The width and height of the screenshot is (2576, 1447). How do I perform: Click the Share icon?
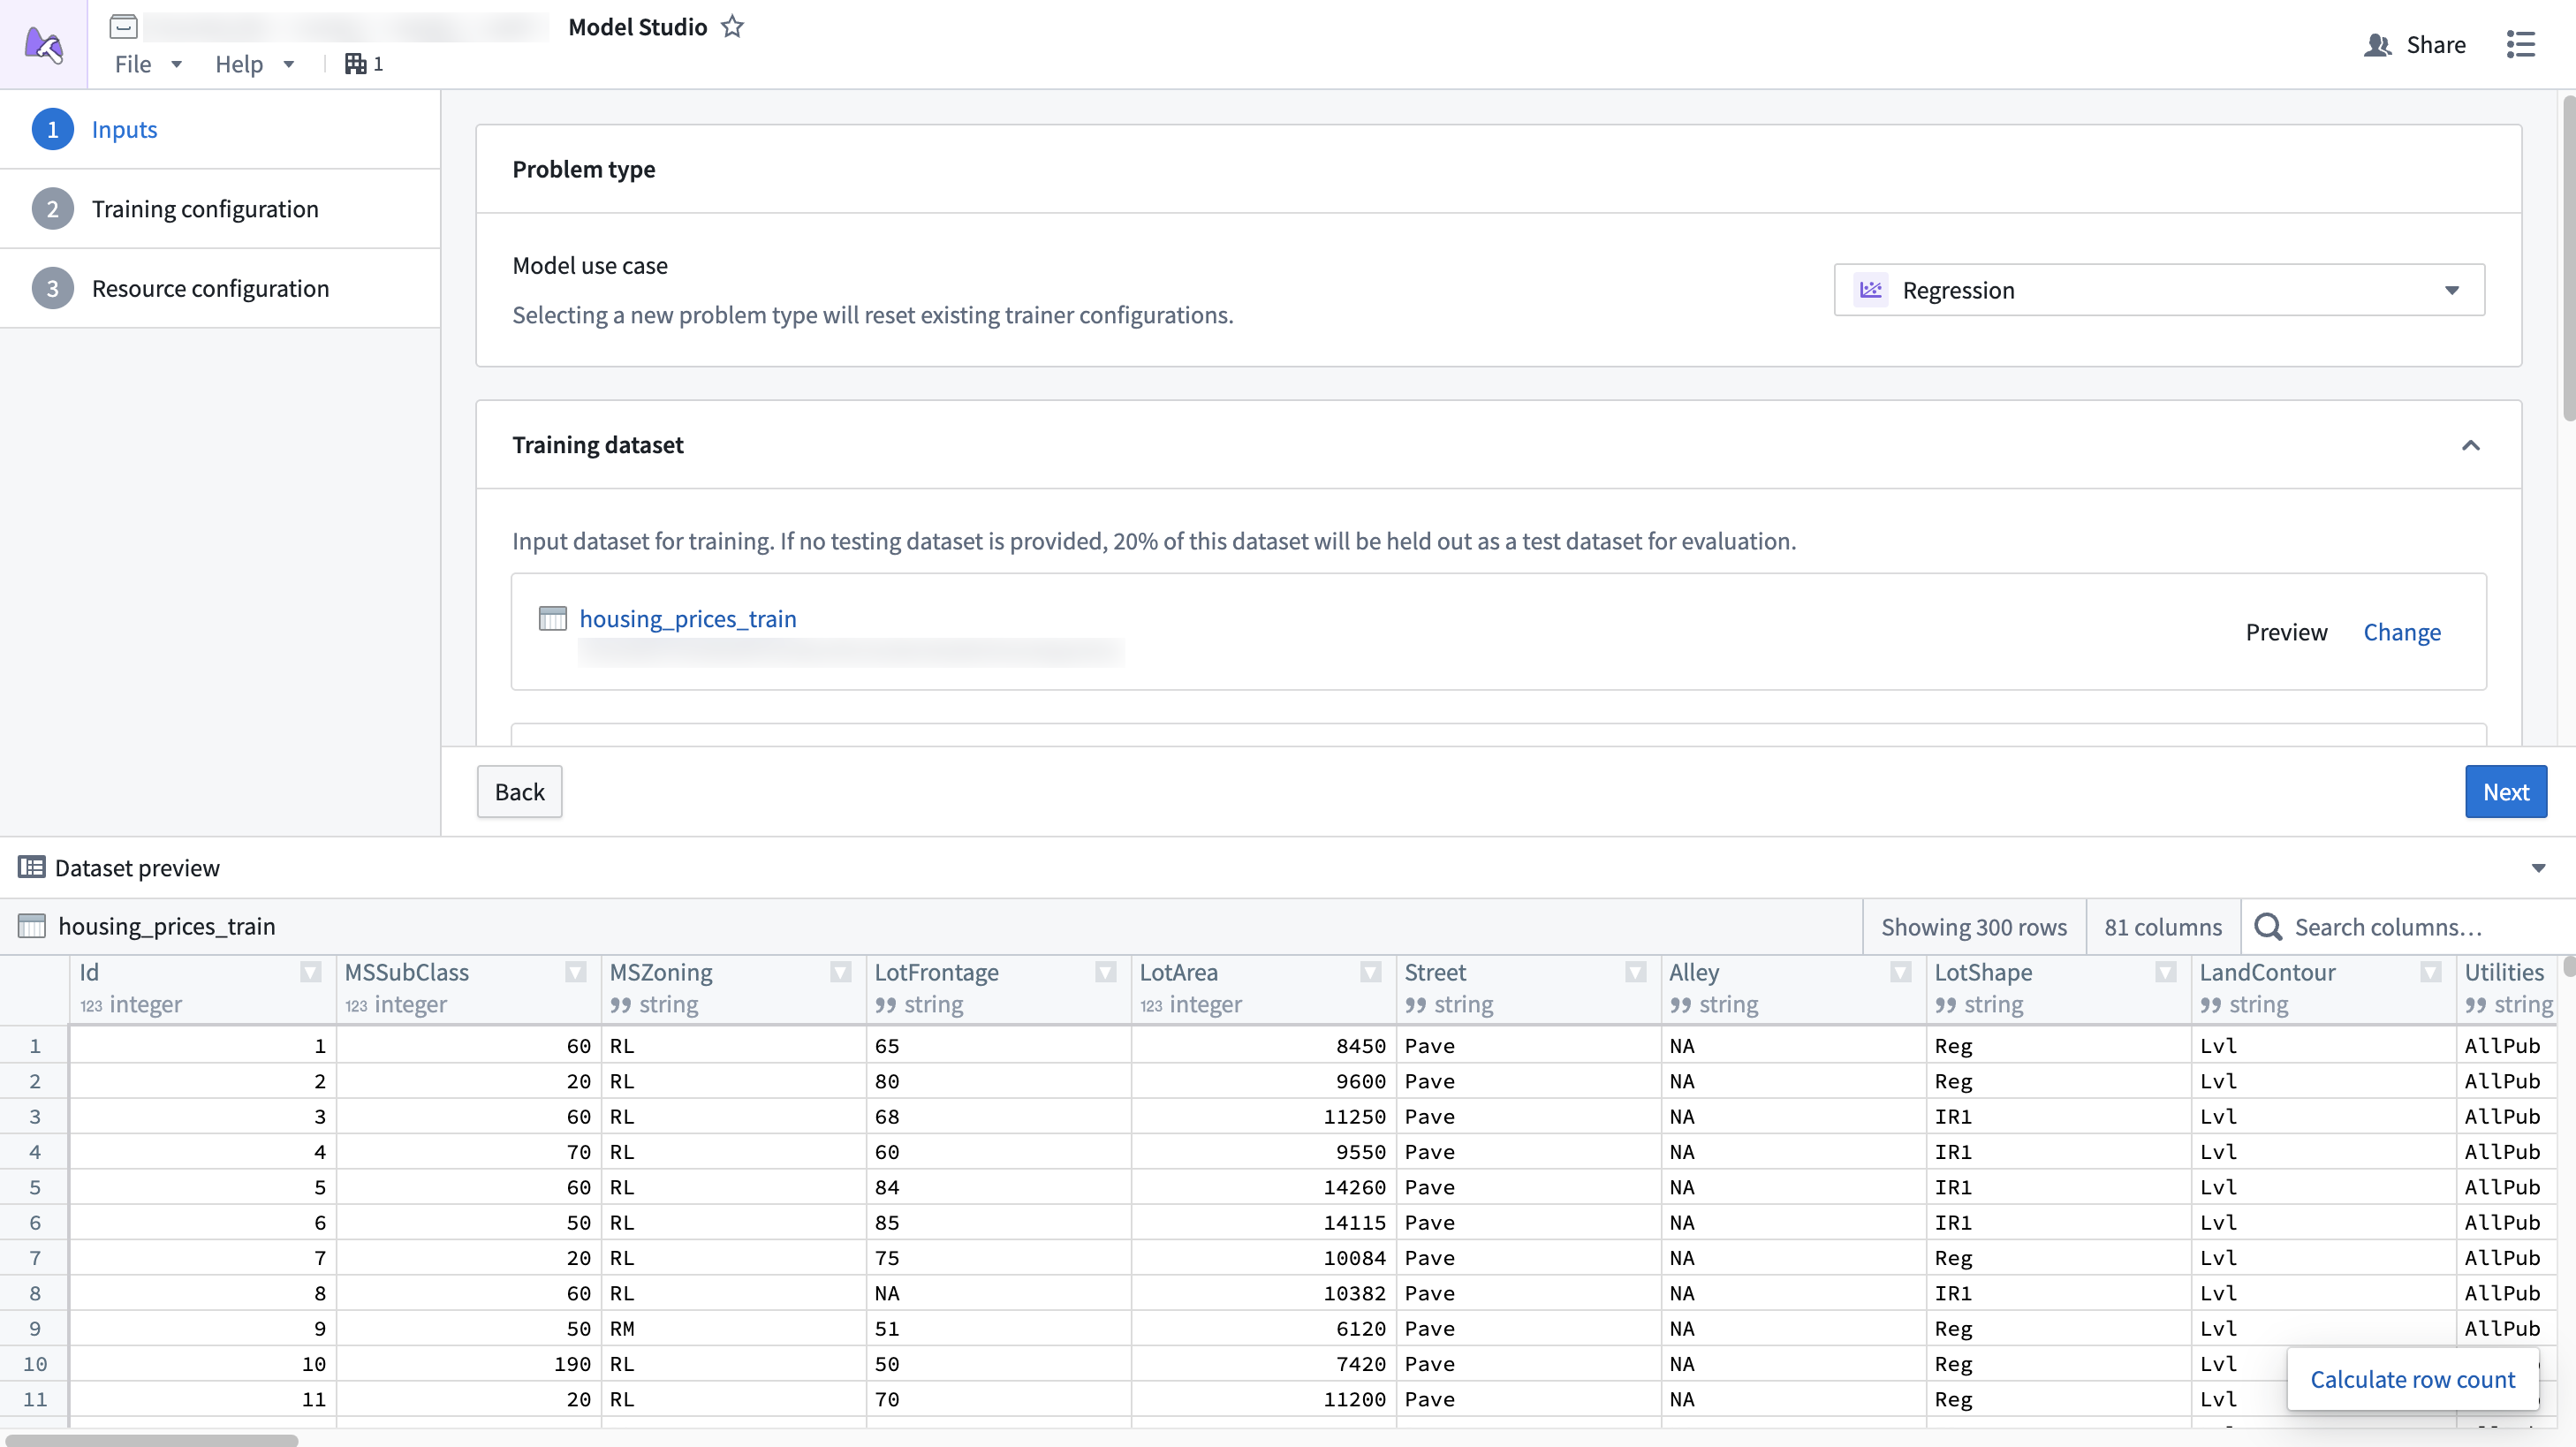coord(2379,44)
